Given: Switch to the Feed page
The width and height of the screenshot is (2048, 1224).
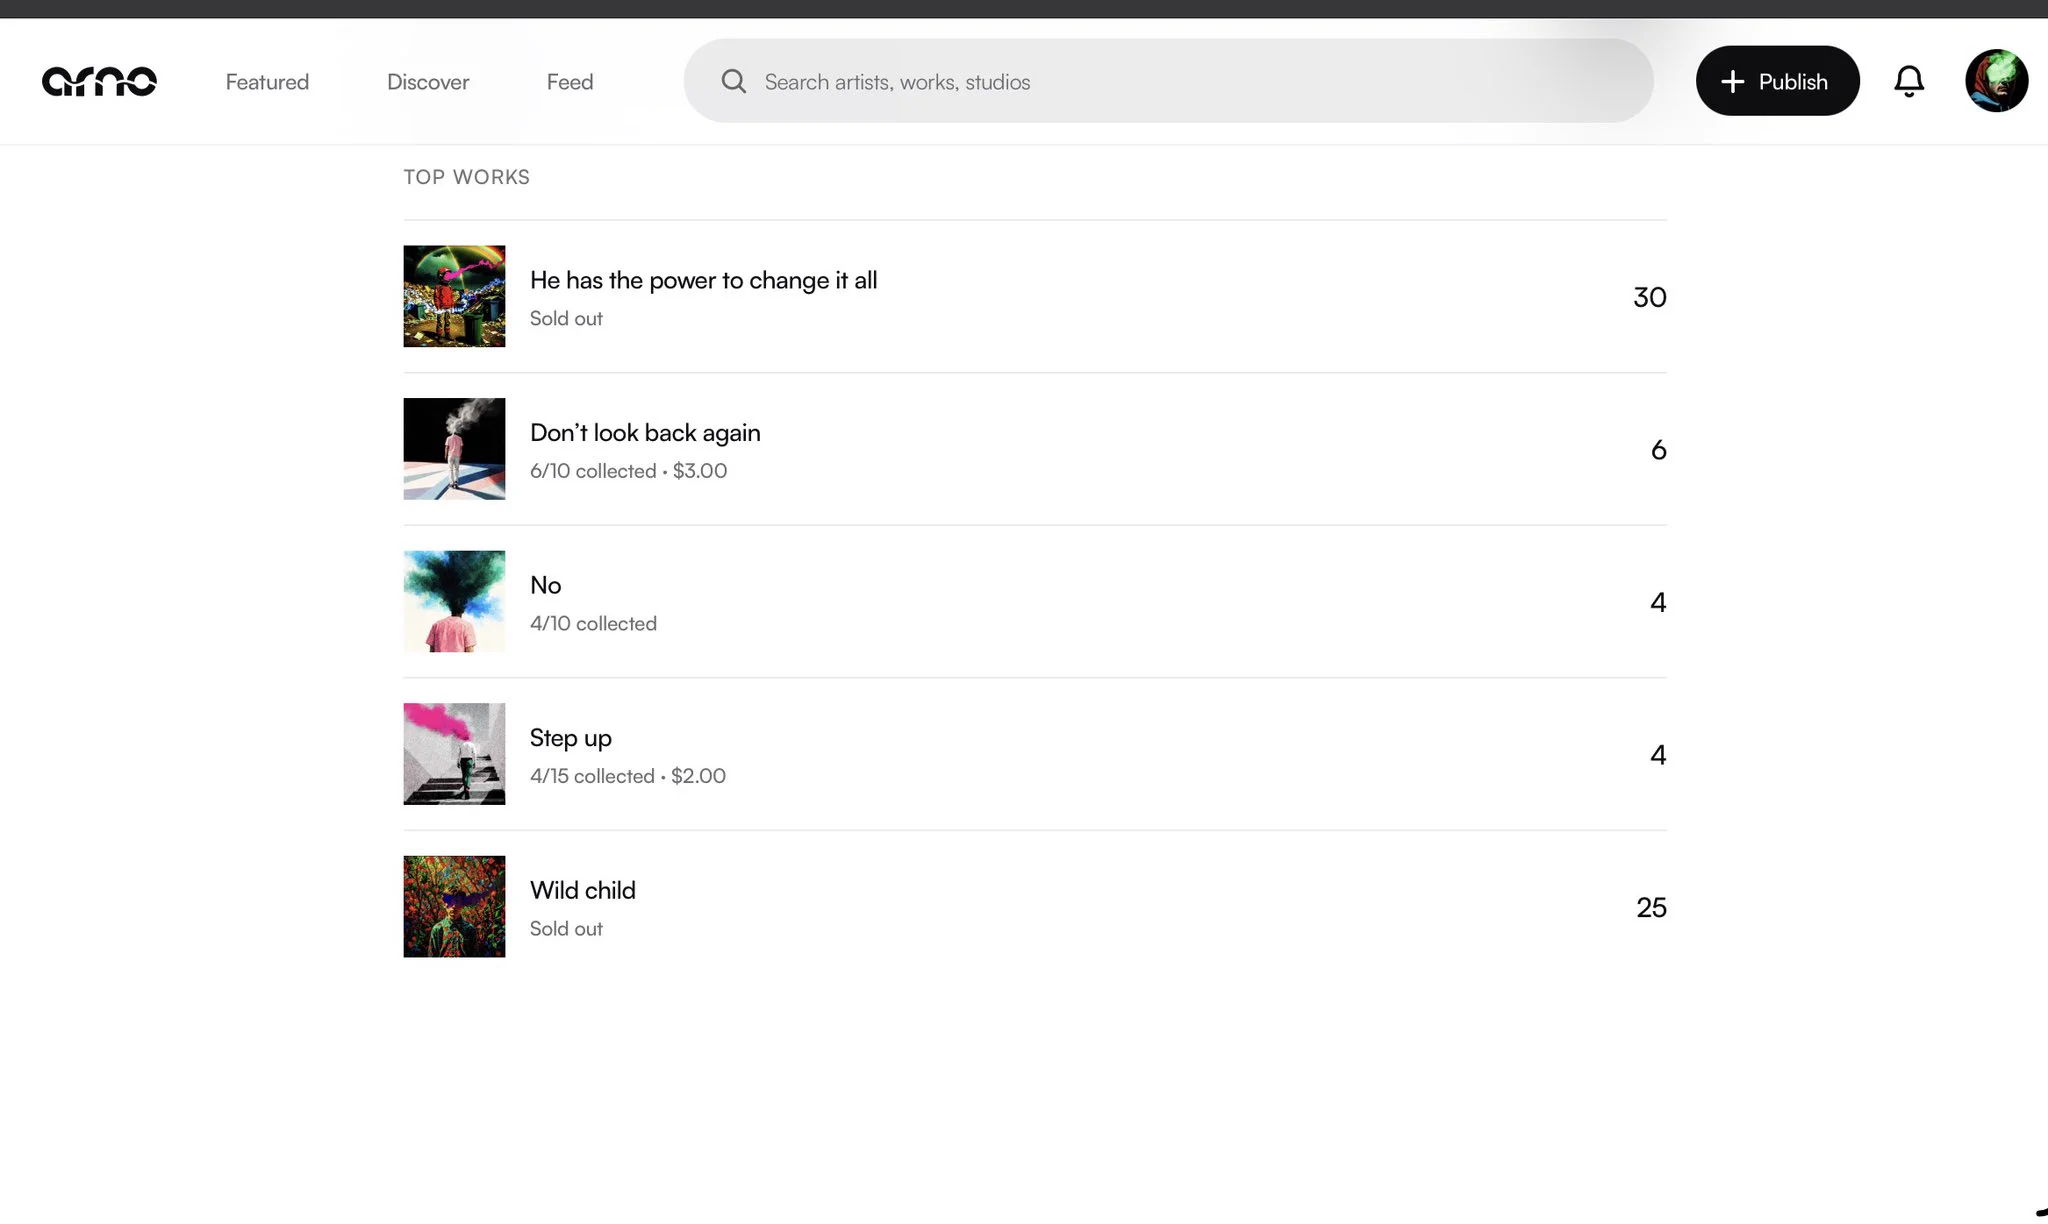Looking at the screenshot, I should 570,82.
